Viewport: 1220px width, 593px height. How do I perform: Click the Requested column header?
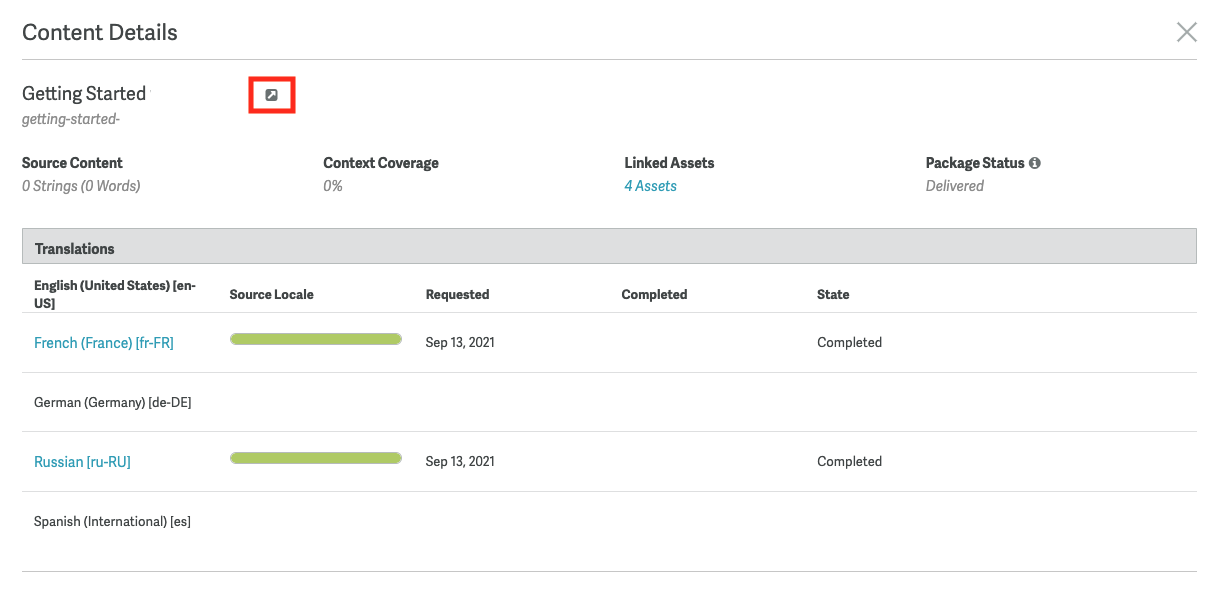tap(457, 295)
